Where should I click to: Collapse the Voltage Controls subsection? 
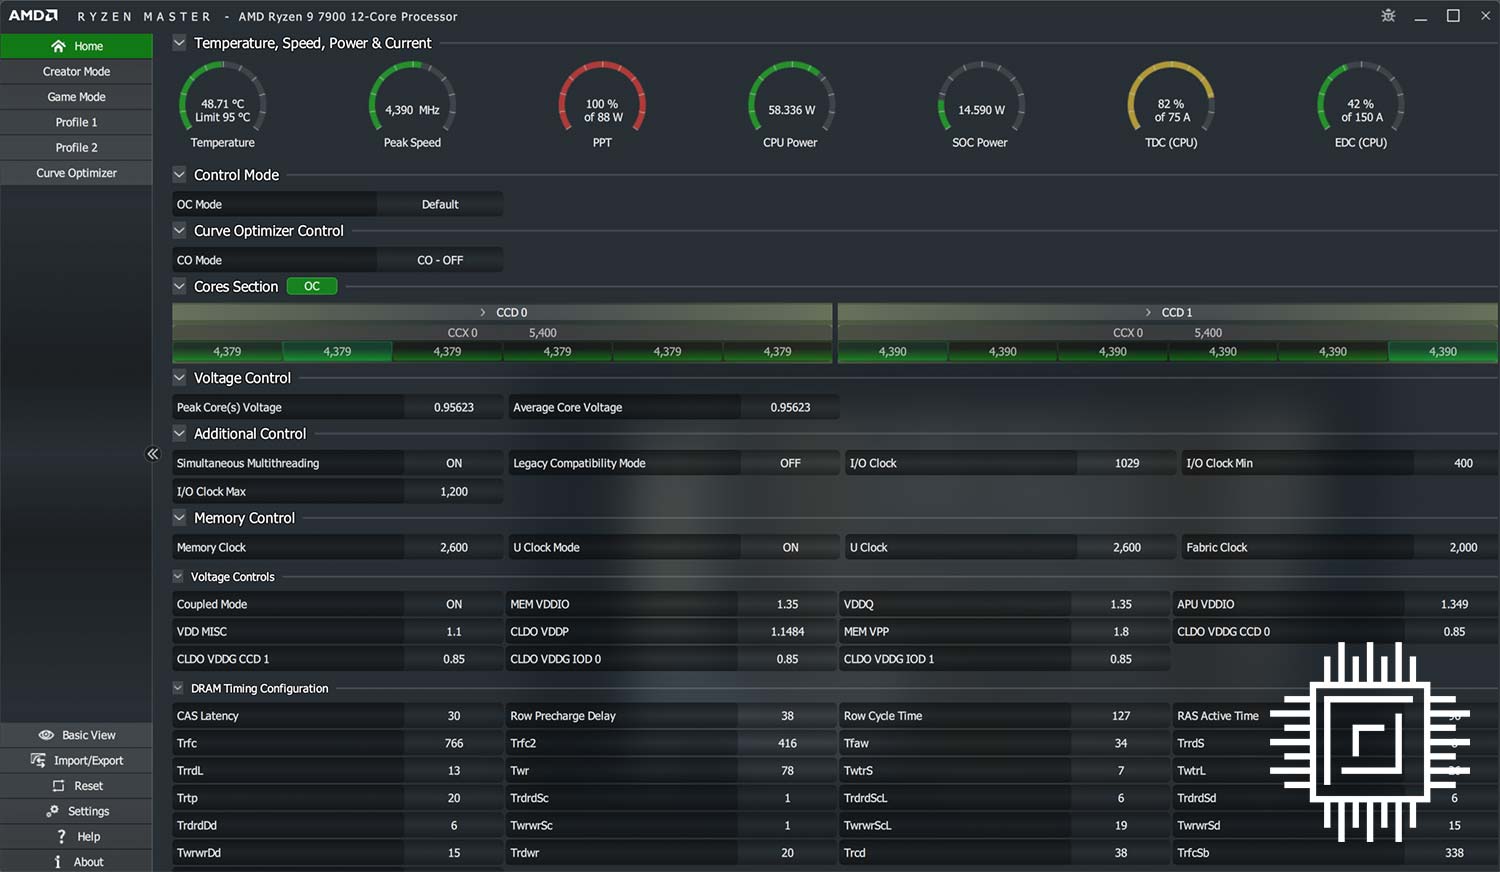pos(178,576)
